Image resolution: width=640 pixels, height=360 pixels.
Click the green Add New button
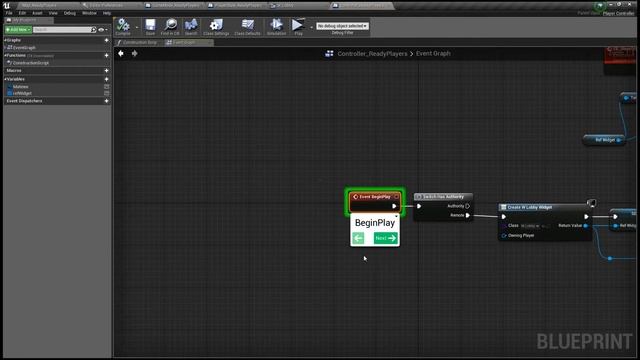18,30
